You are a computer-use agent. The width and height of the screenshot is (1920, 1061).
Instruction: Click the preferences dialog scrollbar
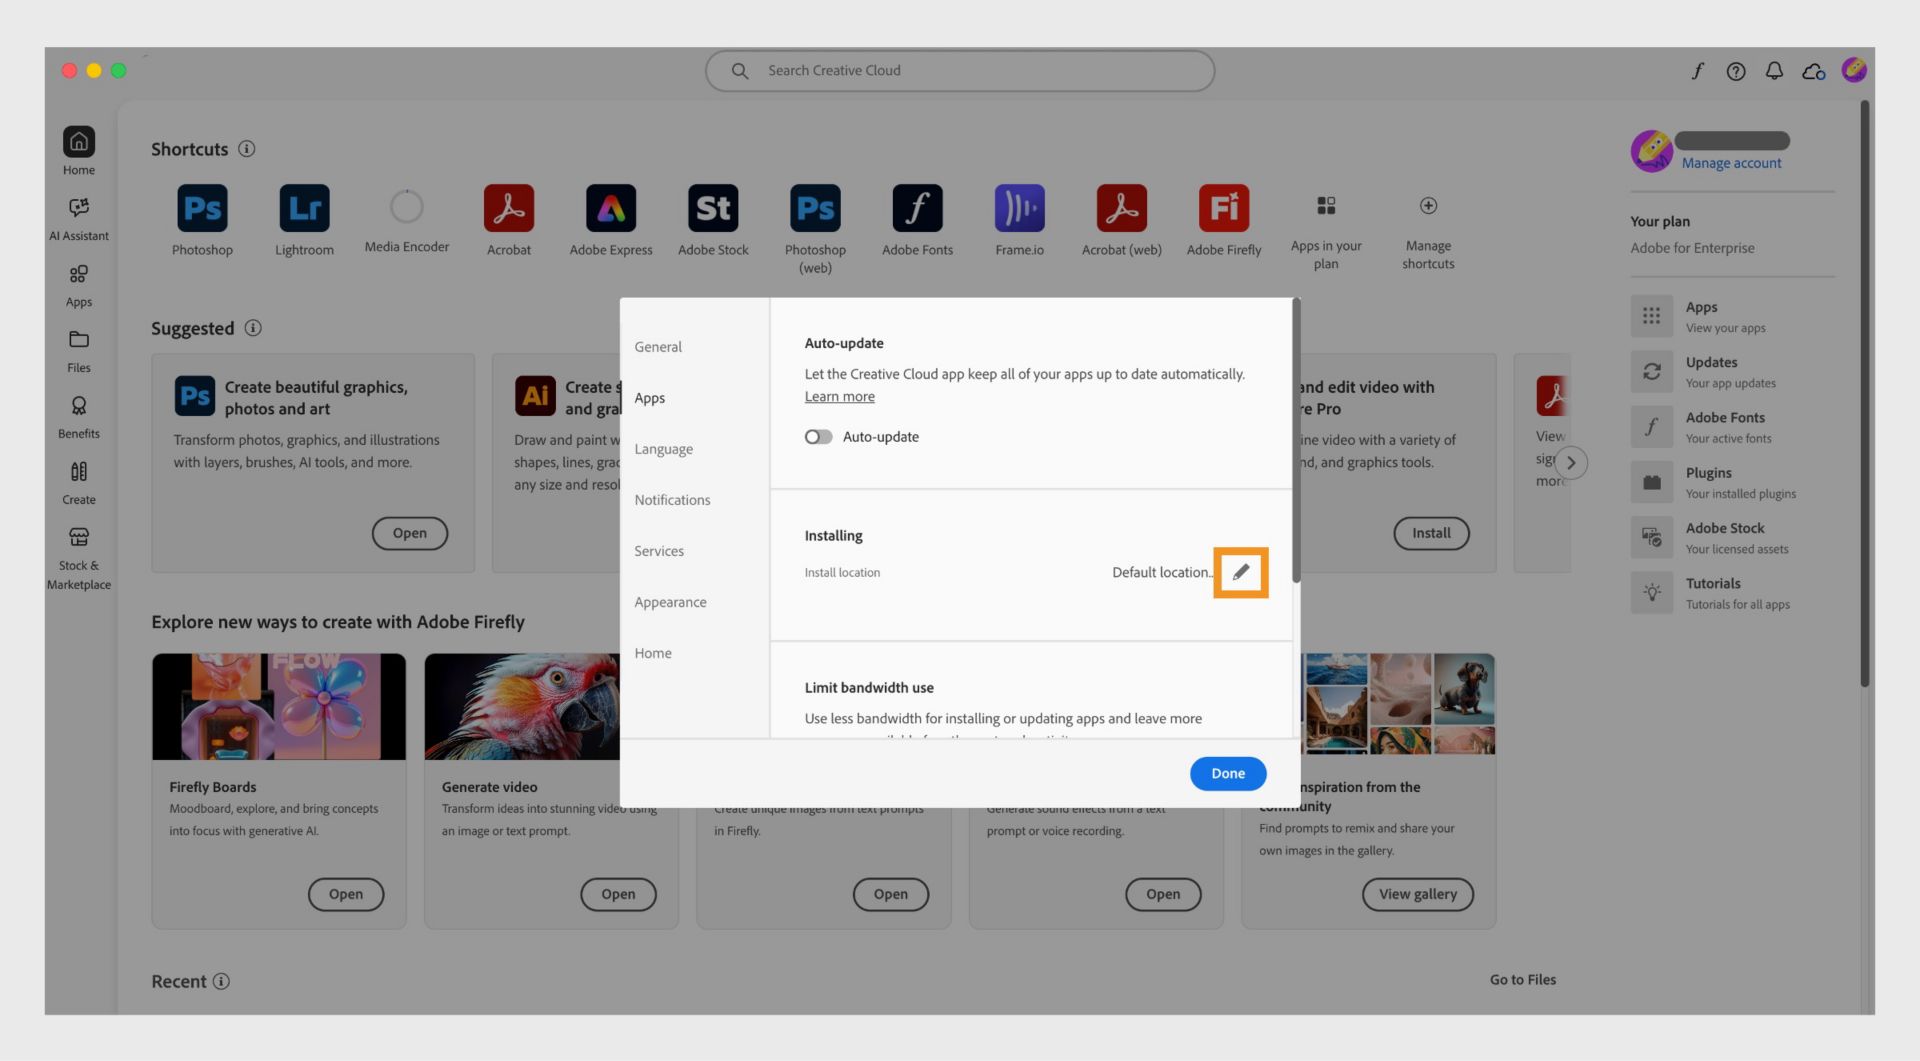(x=1296, y=440)
